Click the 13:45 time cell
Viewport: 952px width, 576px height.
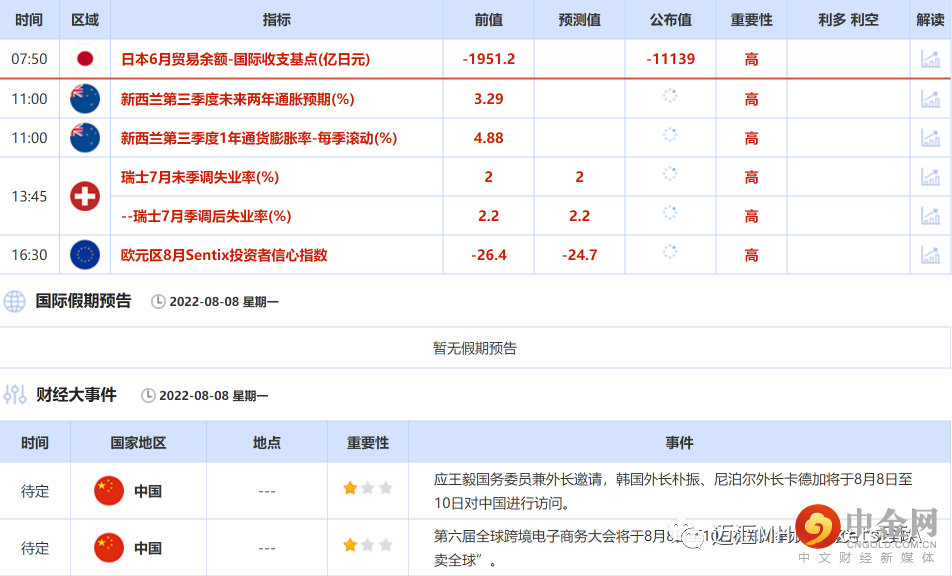[29, 196]
